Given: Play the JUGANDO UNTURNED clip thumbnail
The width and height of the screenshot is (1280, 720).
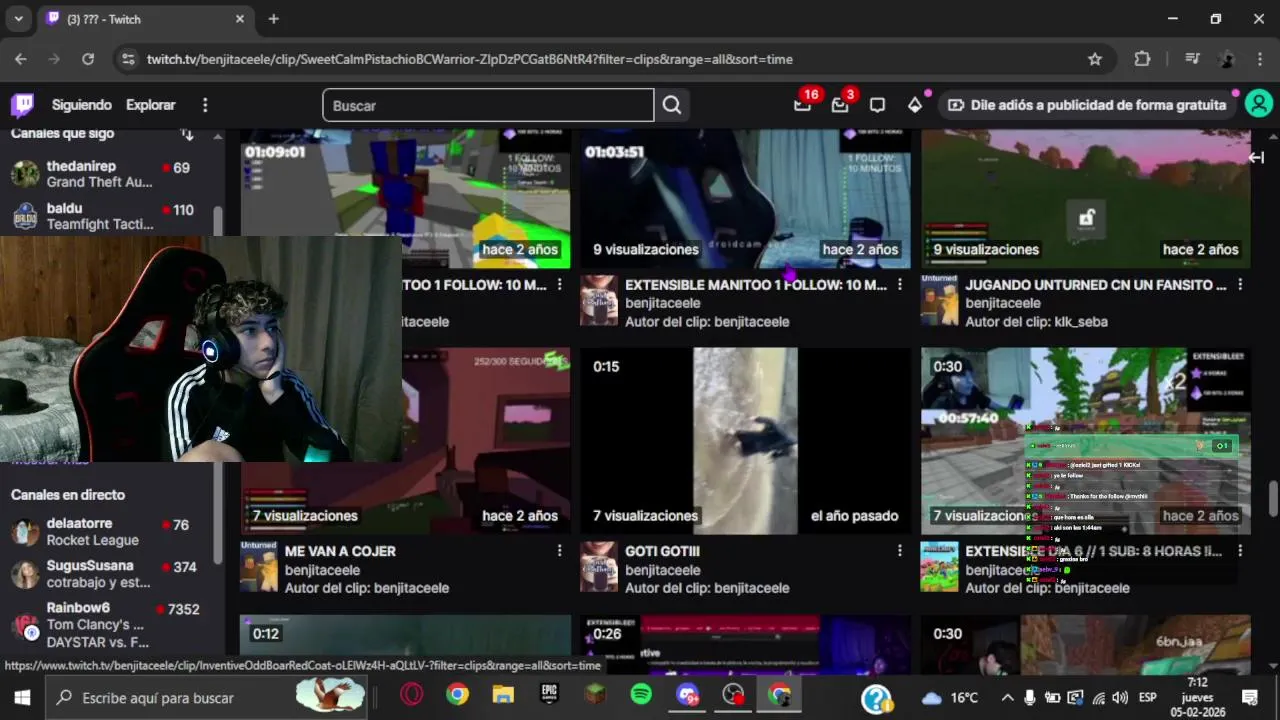Looking at the screenshot, I should pos(1086,198).
